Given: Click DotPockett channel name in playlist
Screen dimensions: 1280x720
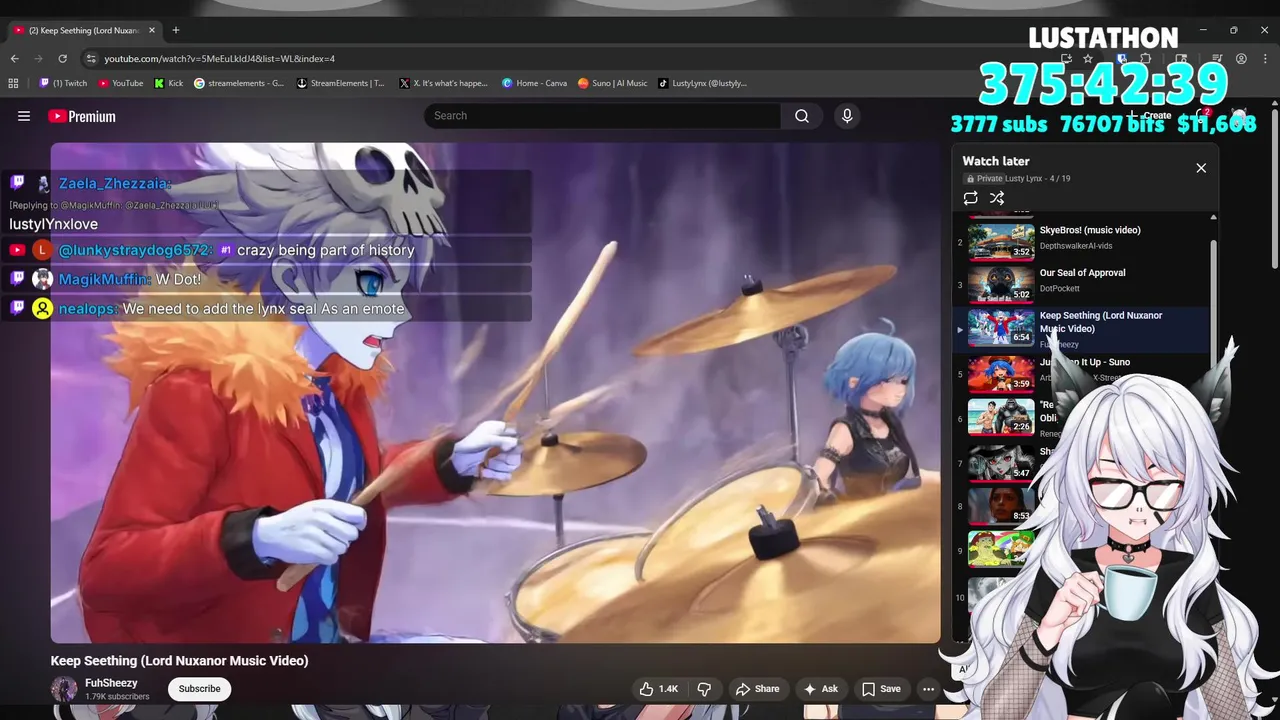Looking at the screenshot, I should tap(1060, 289).
